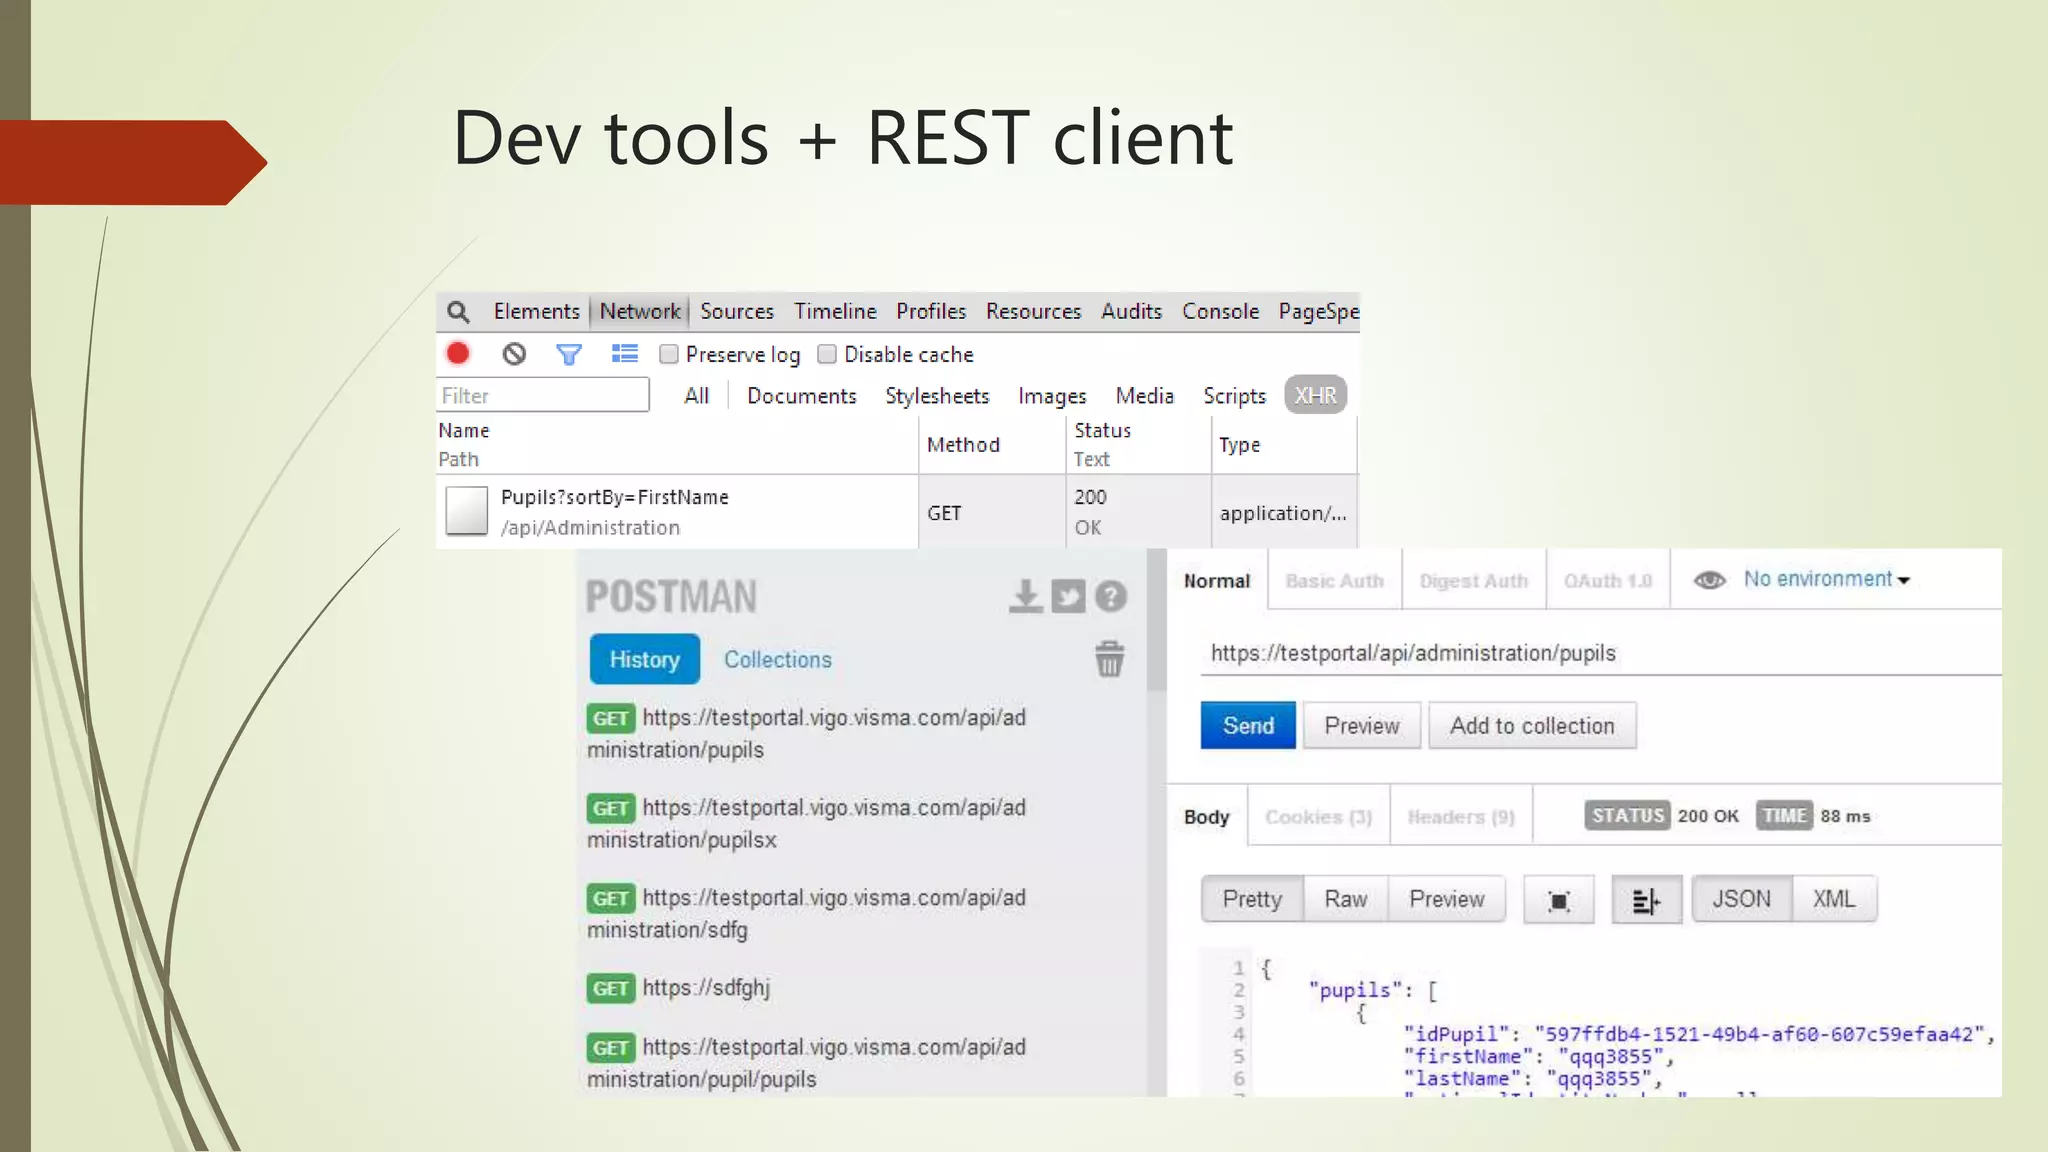2048x1152 pixels.
Task: Select the History tab in Postman
Action: pyautogui.click(x=644, y=659)
